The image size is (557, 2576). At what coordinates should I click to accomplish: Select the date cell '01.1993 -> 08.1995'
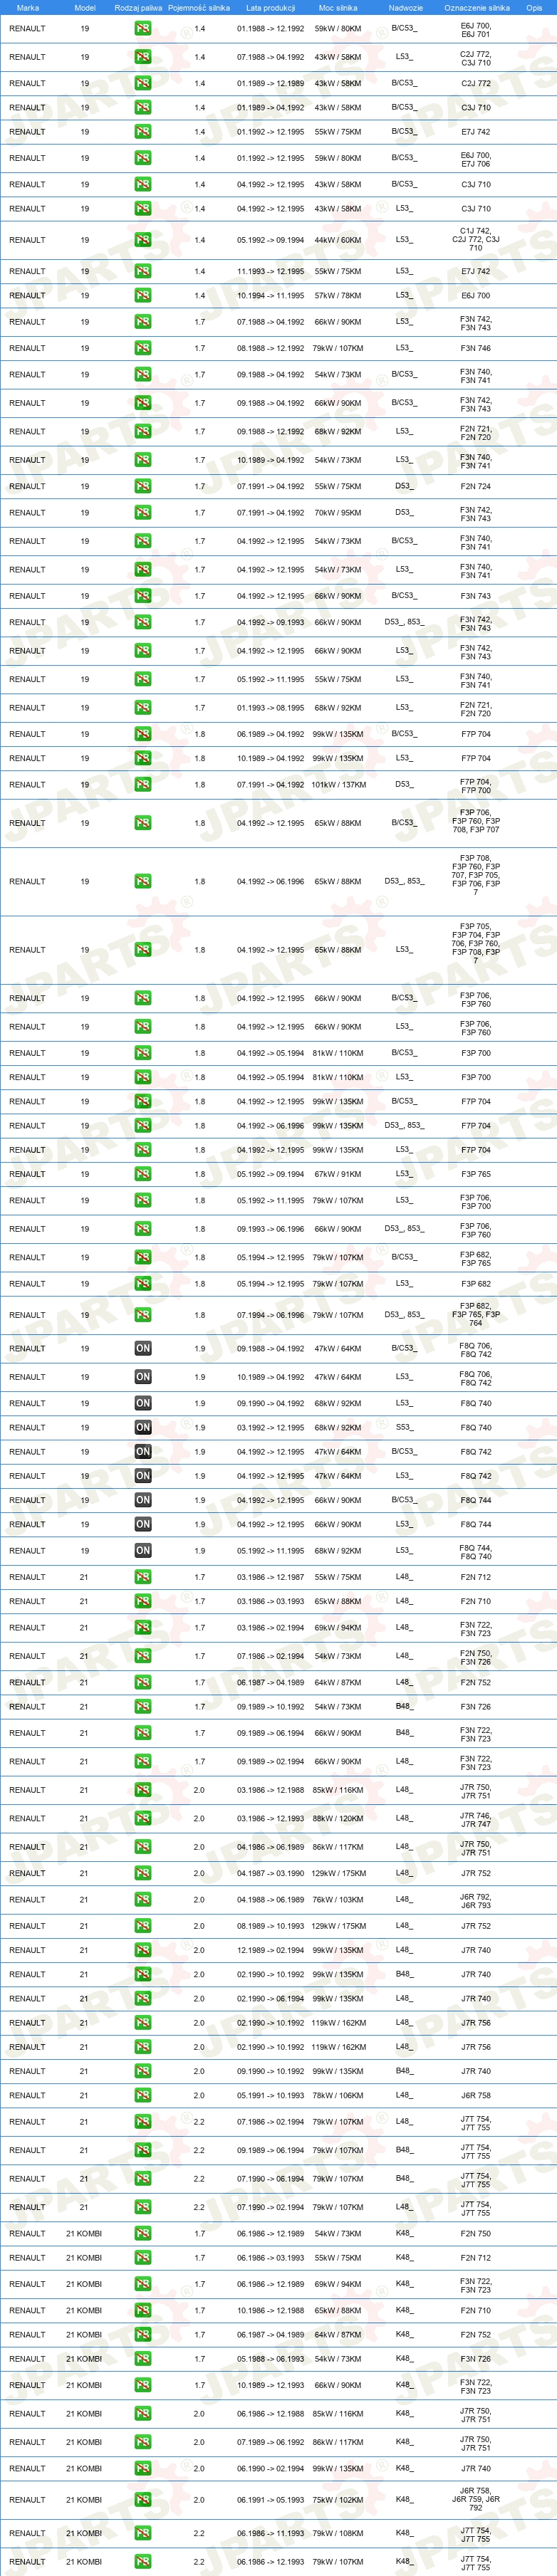[271, 707]
